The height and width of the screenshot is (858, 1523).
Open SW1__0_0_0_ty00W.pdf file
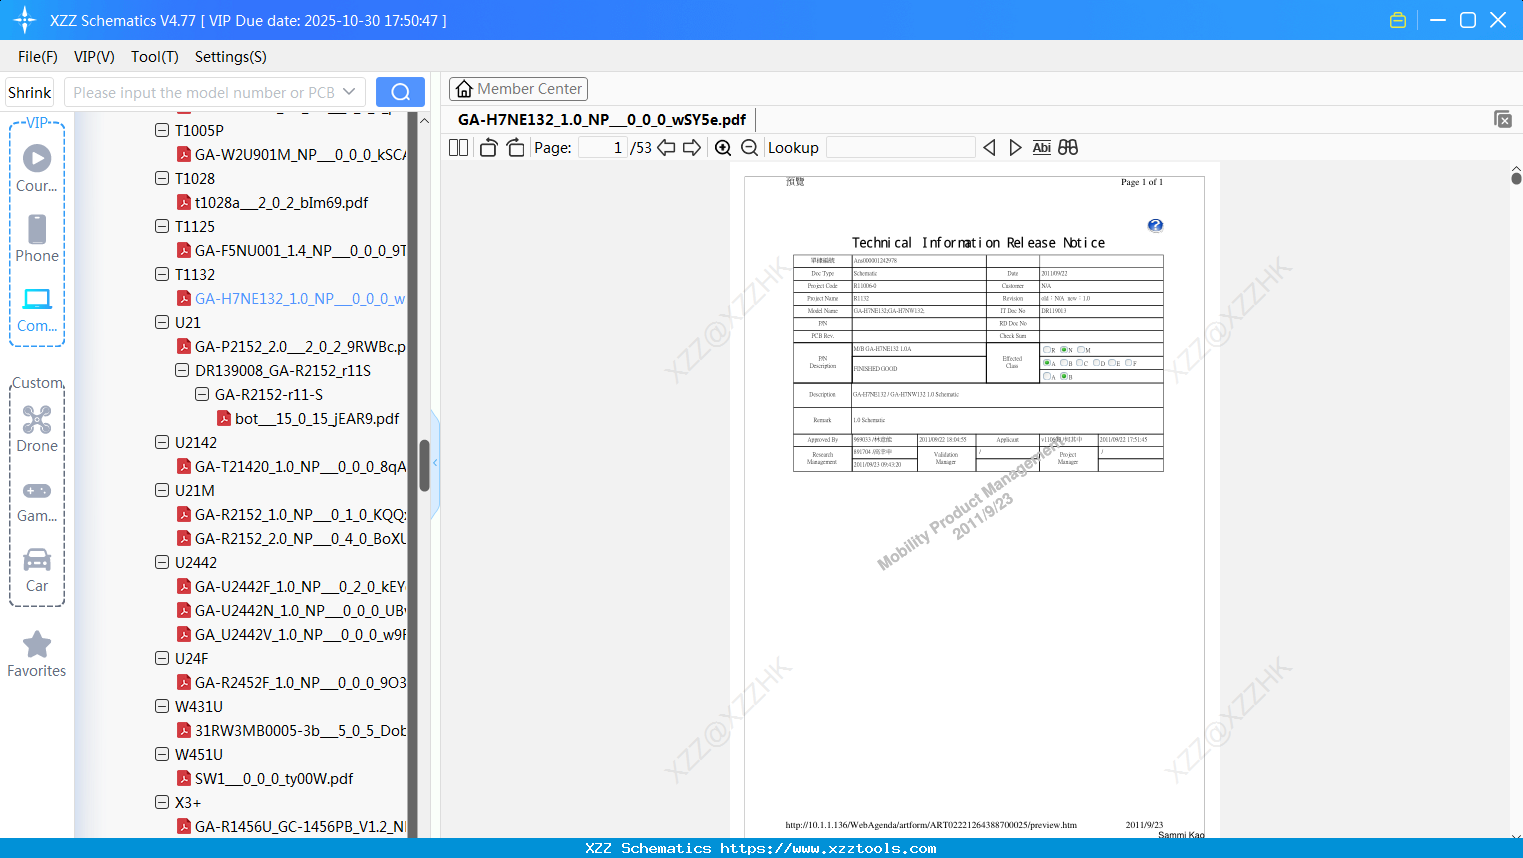pos(274,778)
